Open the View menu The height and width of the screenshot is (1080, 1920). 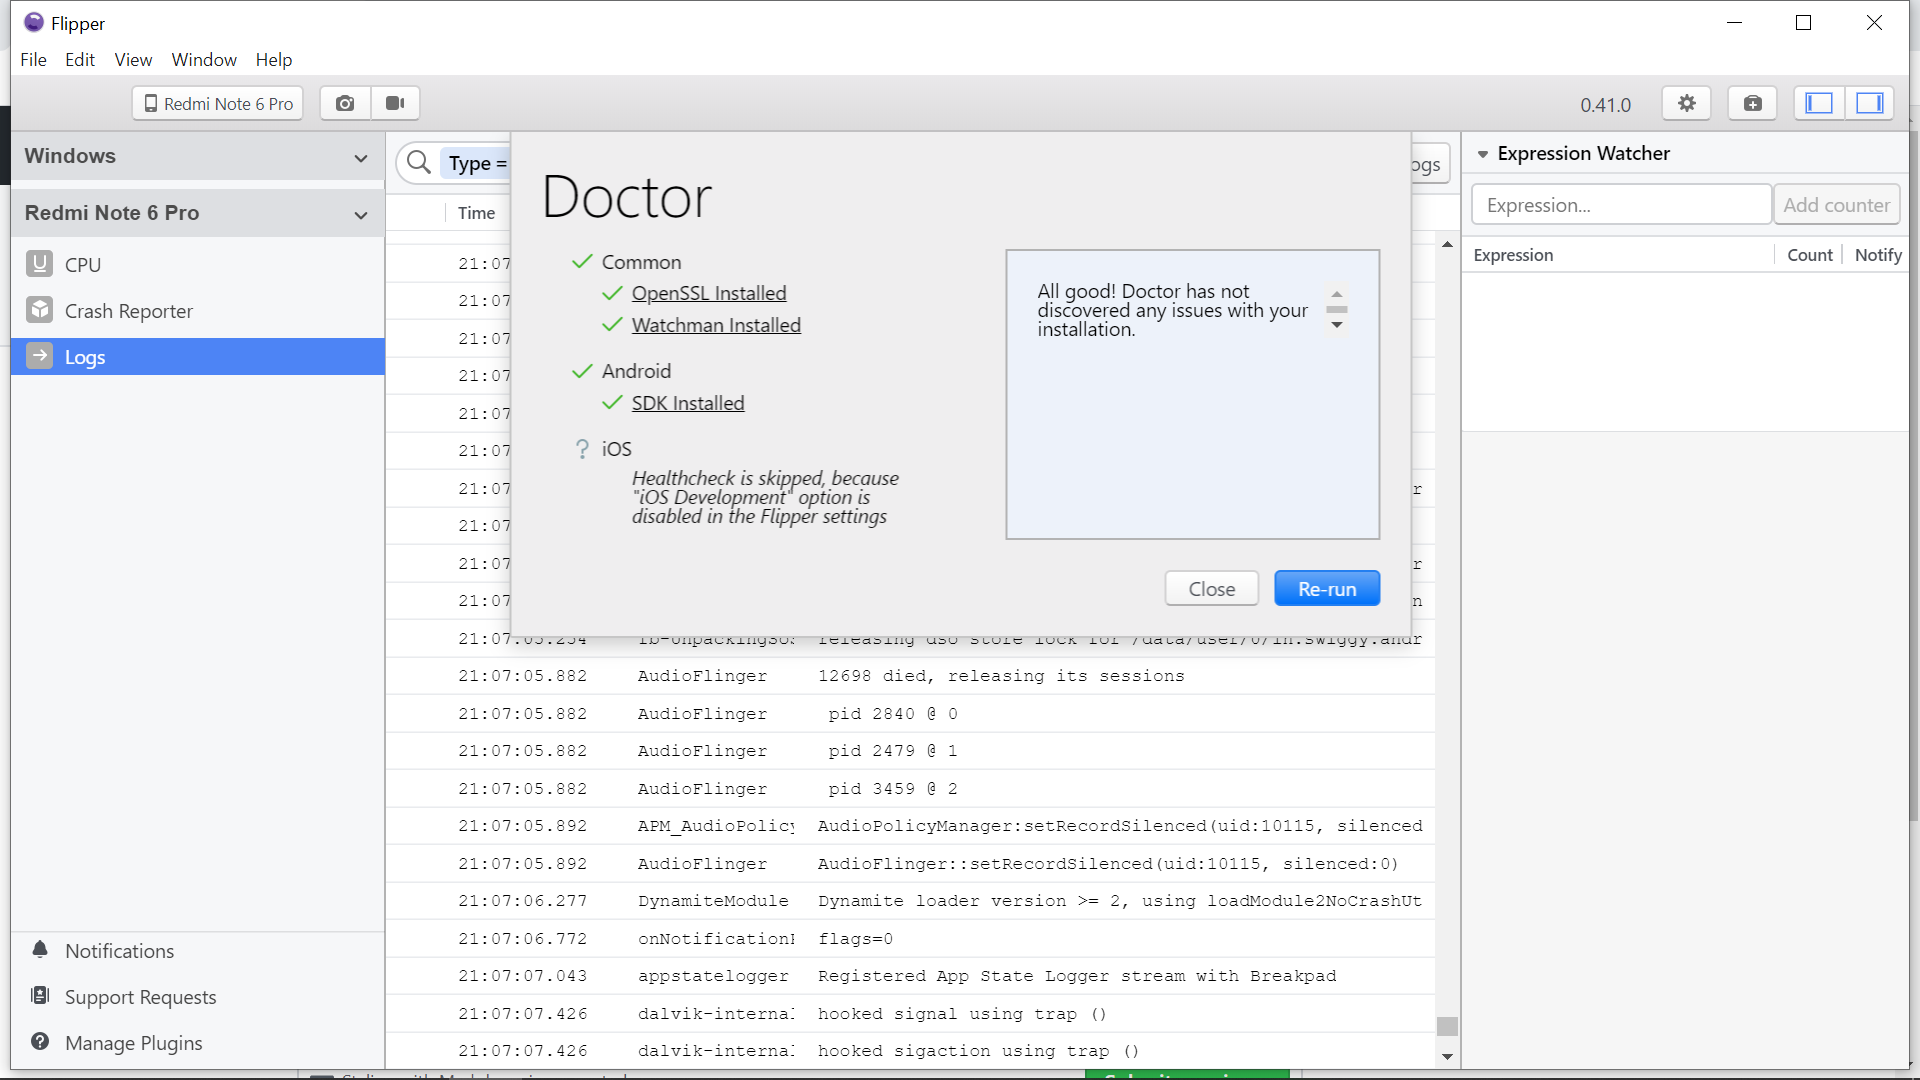(133, 60)
